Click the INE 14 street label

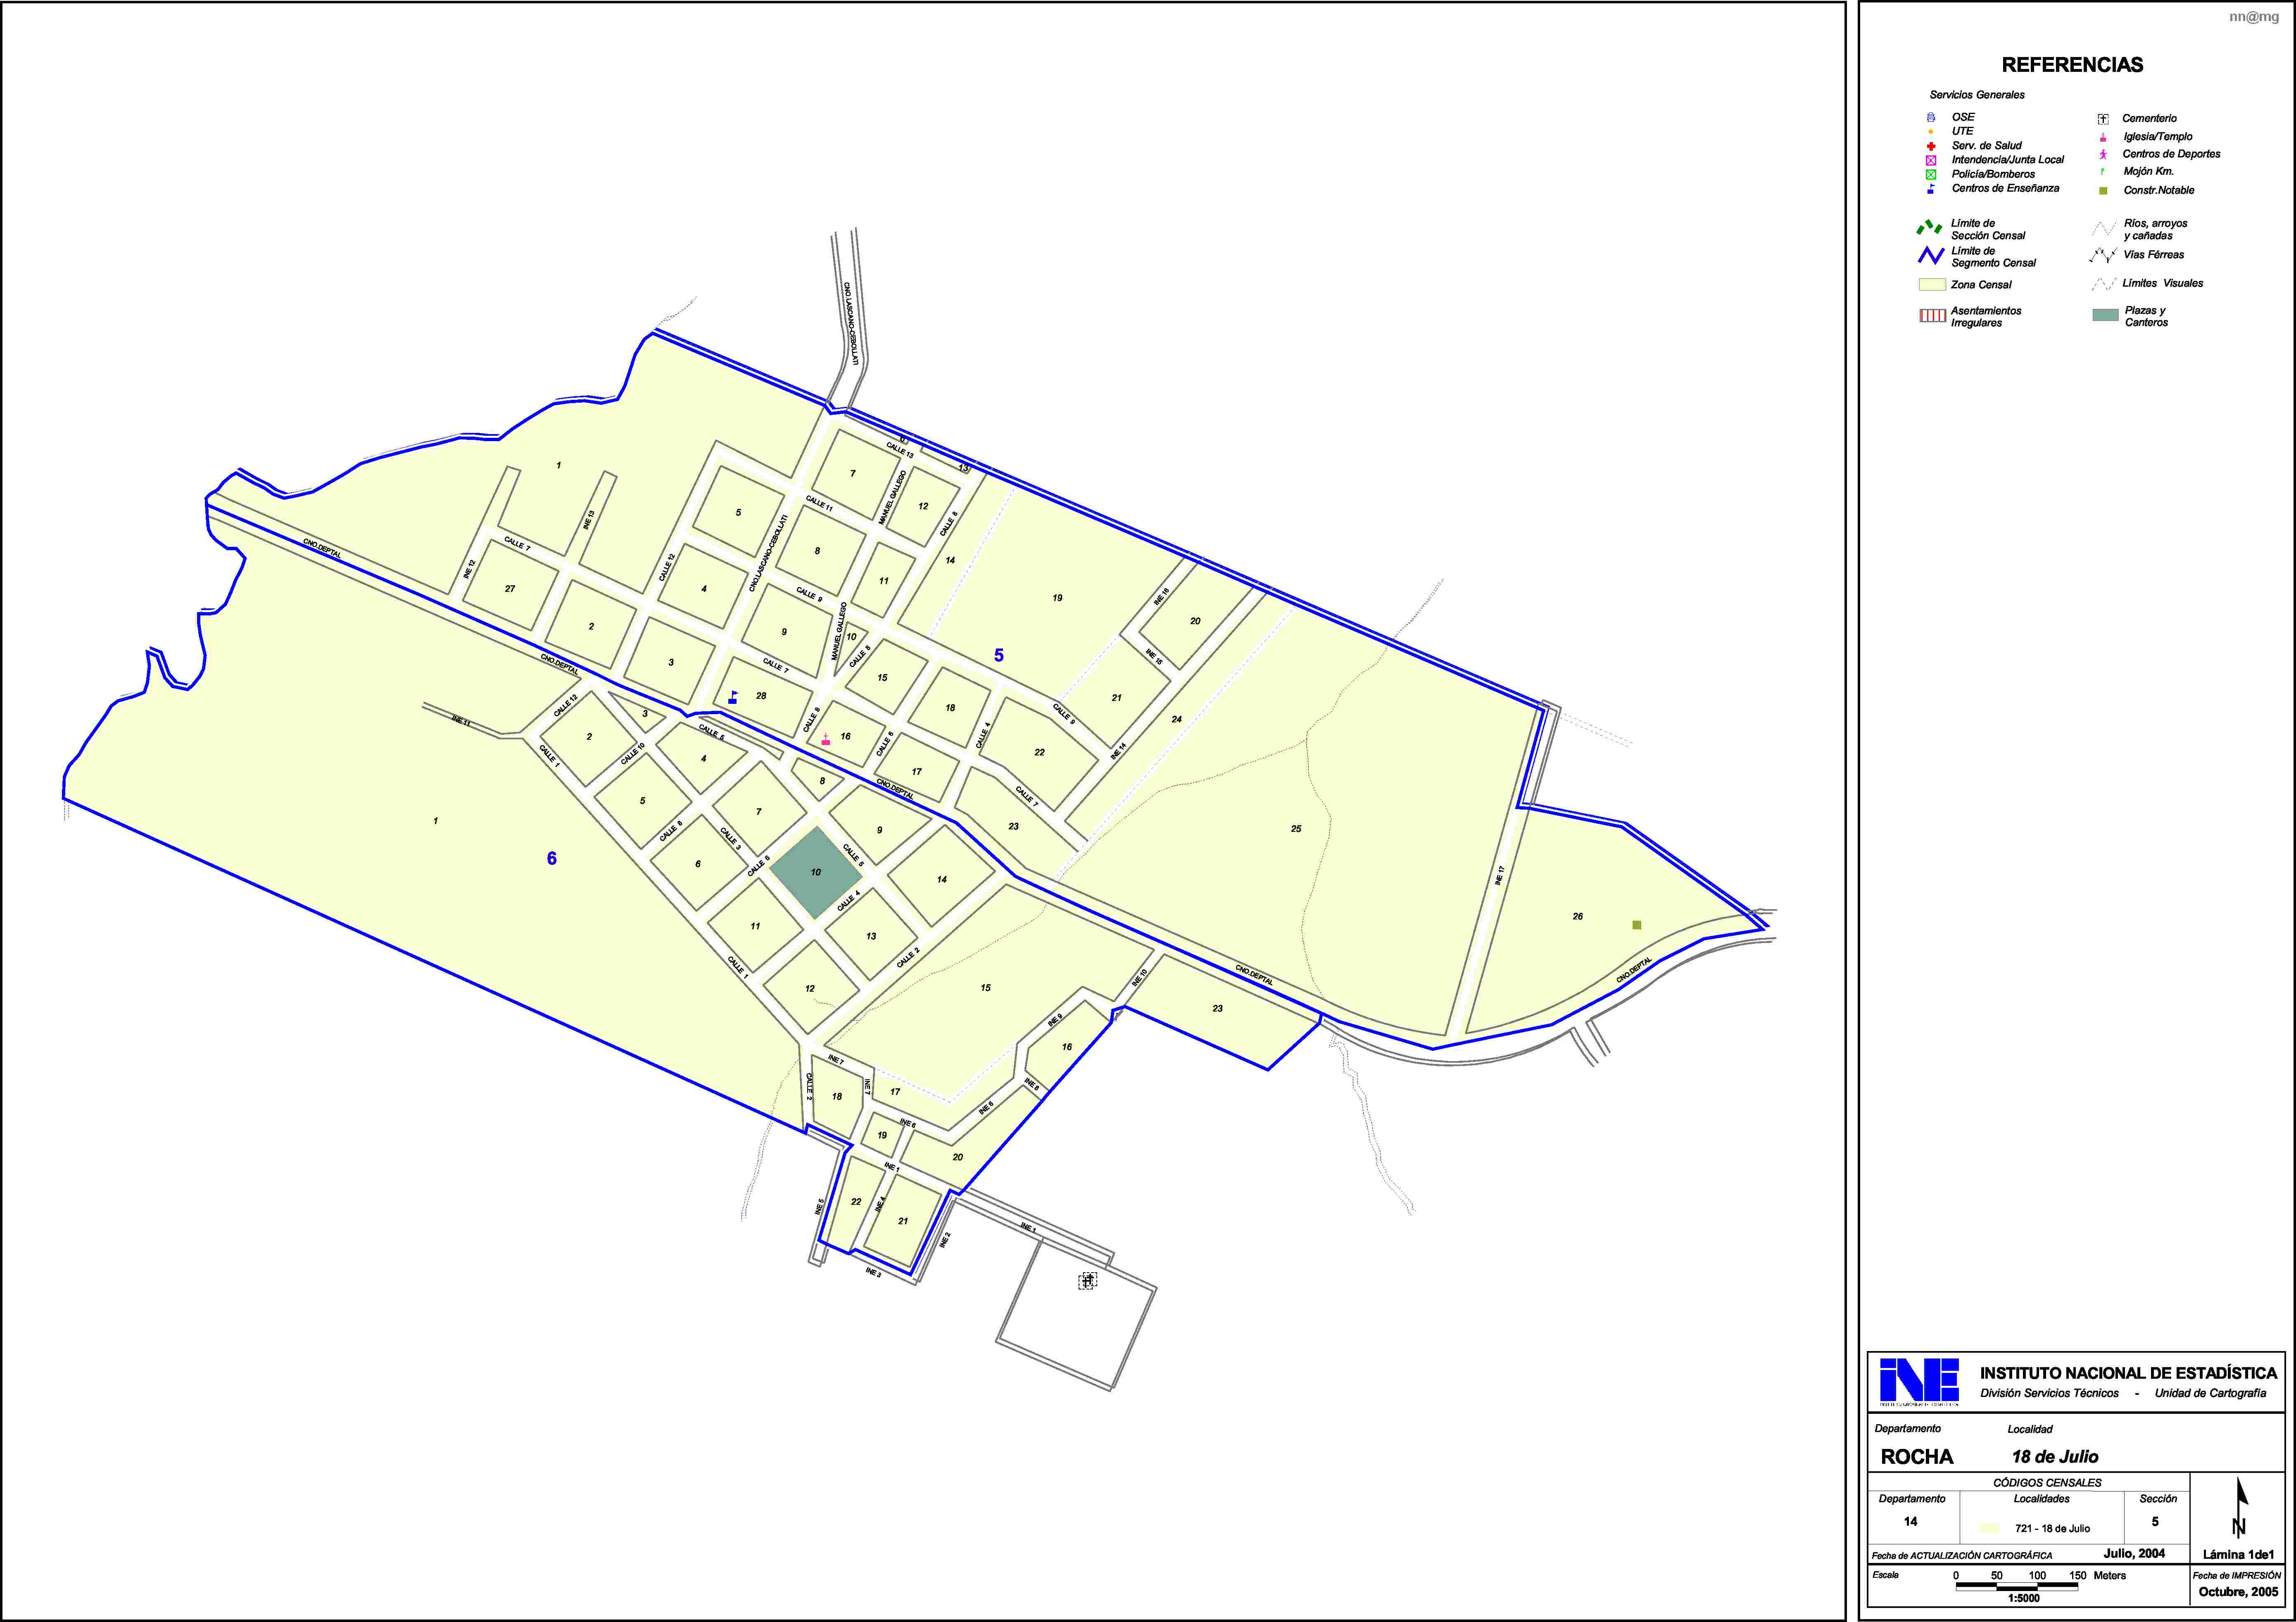(1118, 751)
